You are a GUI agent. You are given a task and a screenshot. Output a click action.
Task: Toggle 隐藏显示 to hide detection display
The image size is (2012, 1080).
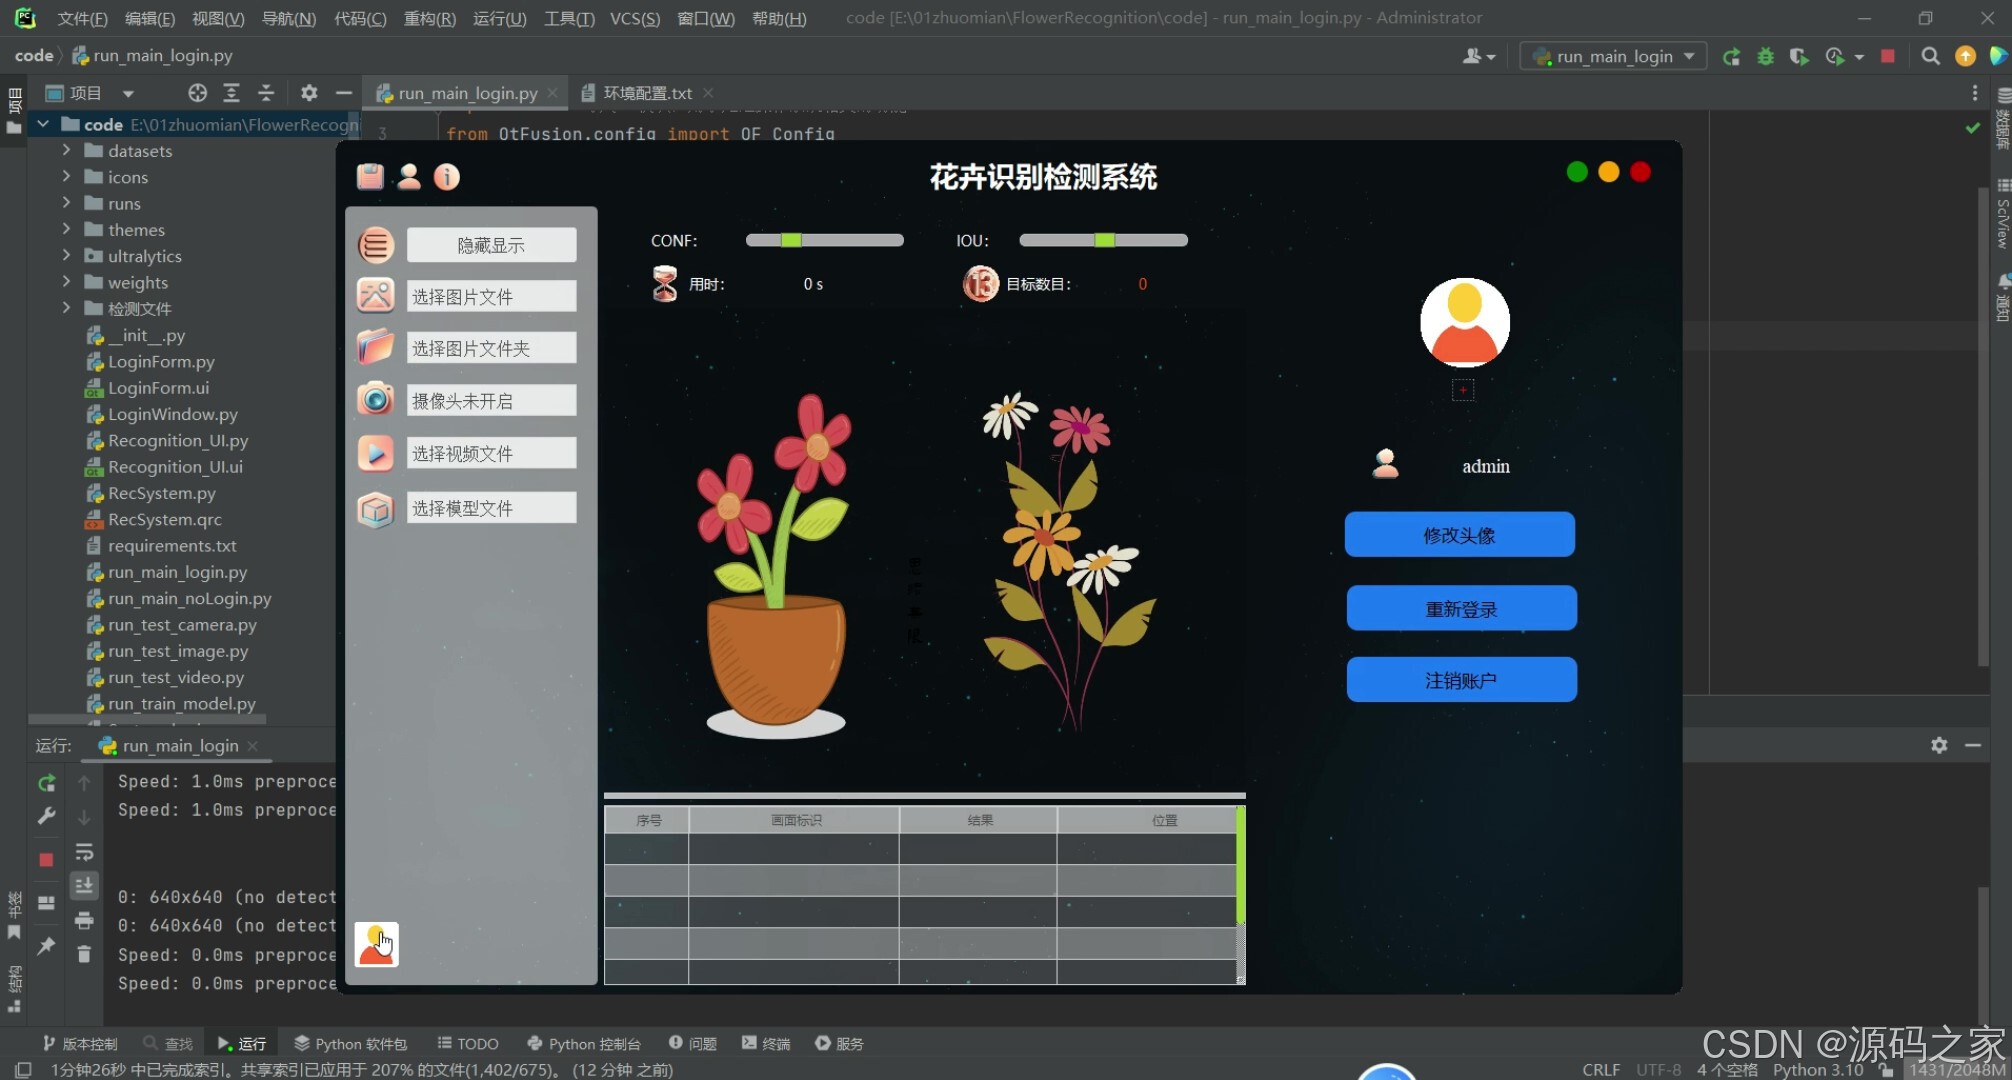(491, 244)
